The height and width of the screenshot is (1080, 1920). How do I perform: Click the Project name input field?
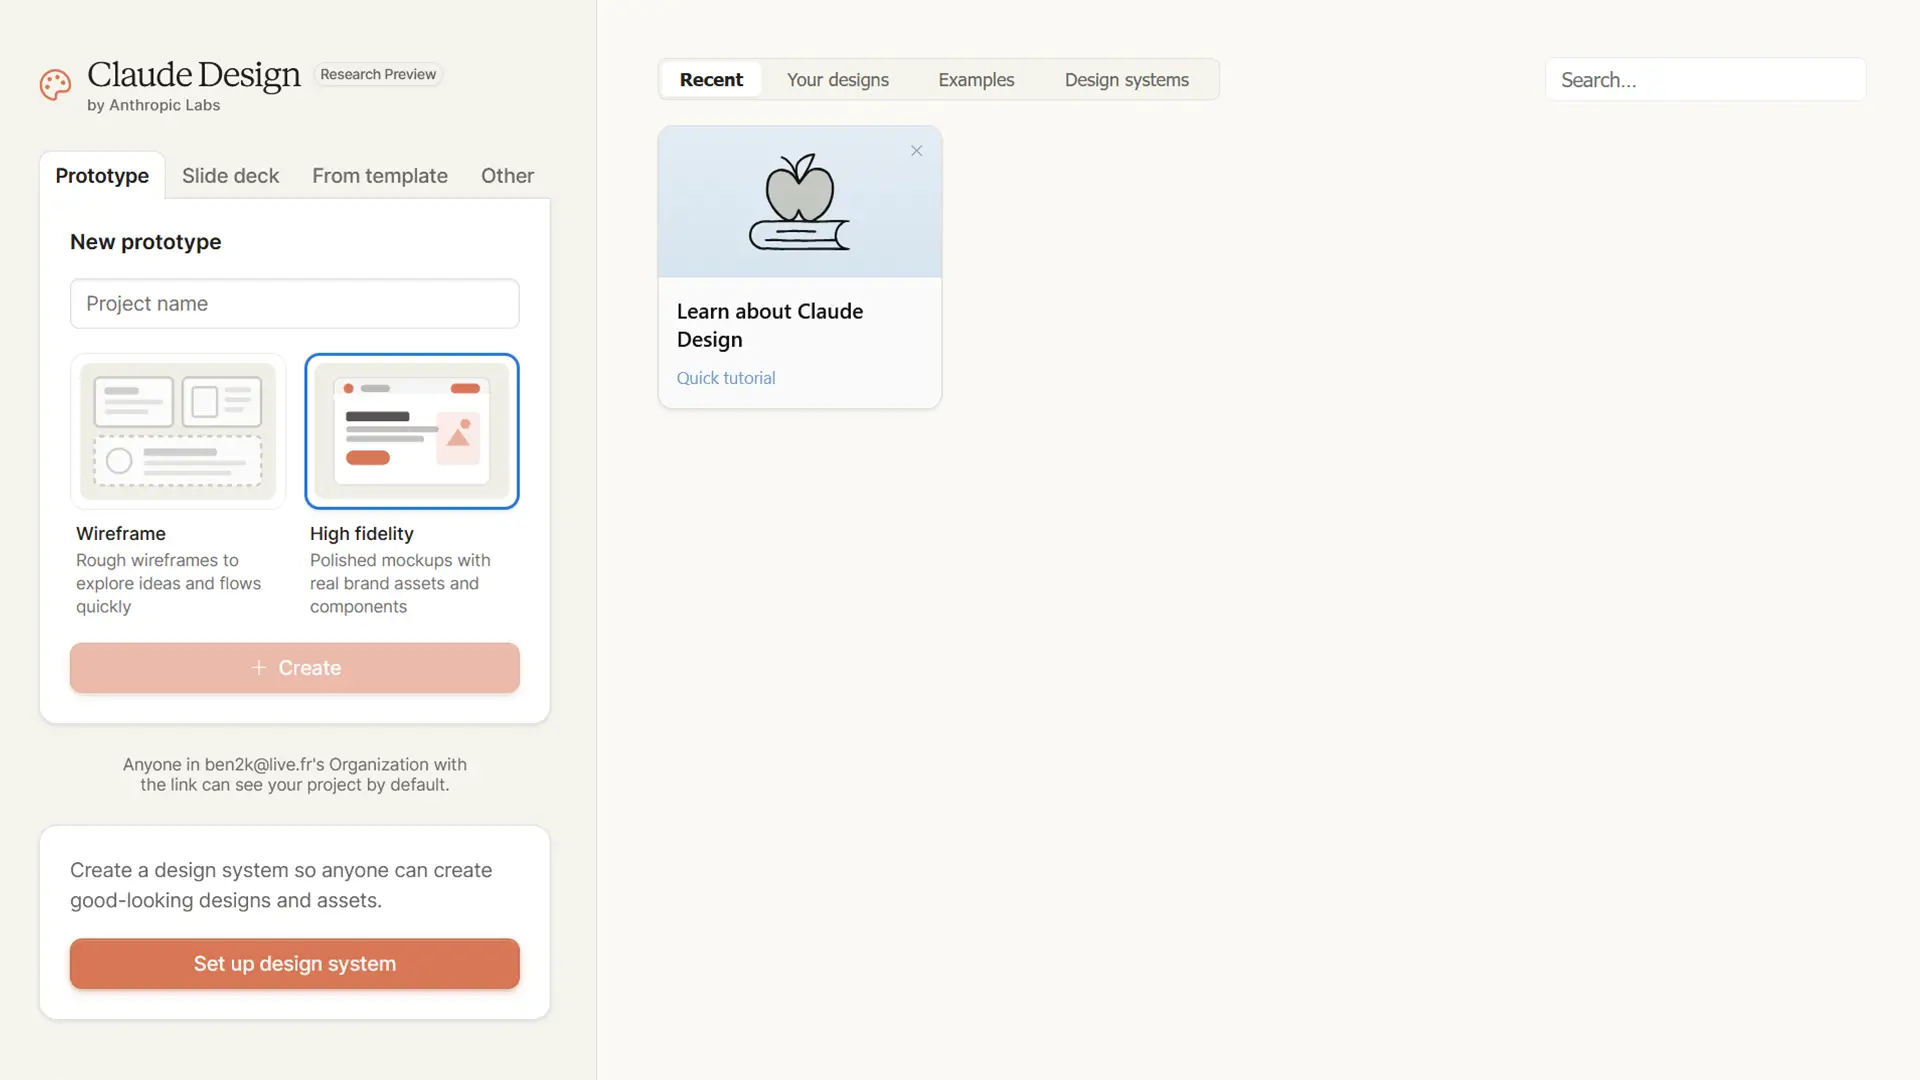[x=295, y=304]
